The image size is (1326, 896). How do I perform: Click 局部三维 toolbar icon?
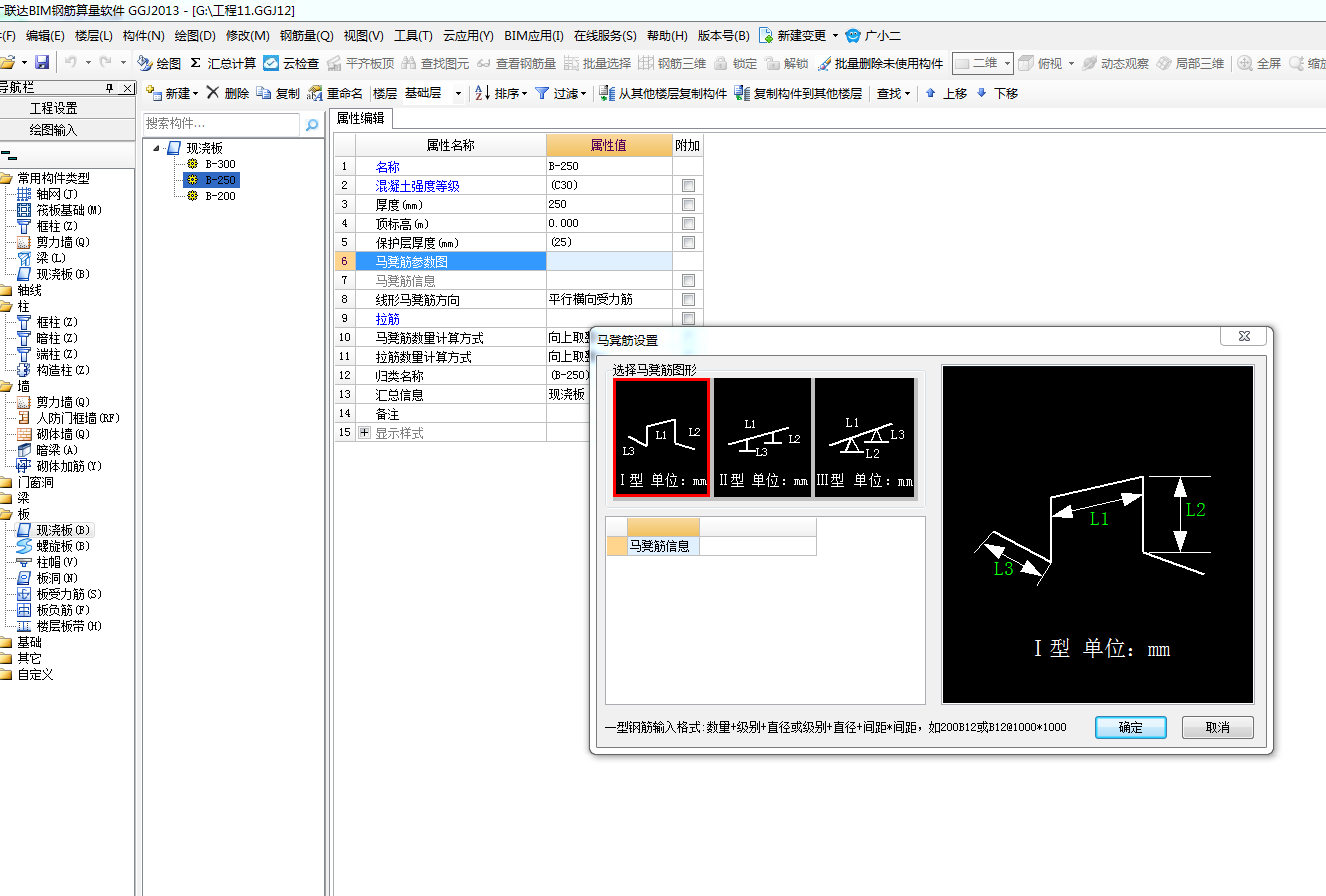click(1190, 63)
